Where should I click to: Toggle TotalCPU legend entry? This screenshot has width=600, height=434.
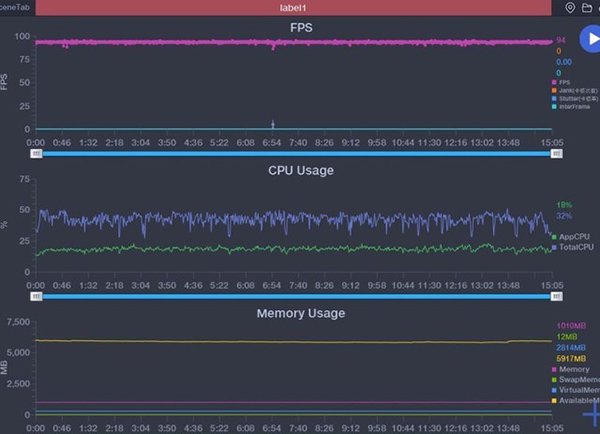[x=574, y=246]
